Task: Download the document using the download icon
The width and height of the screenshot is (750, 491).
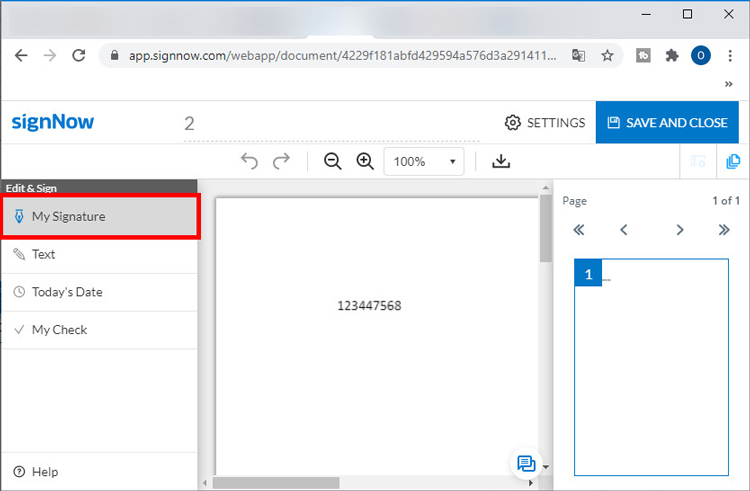Action: [501, 161]
